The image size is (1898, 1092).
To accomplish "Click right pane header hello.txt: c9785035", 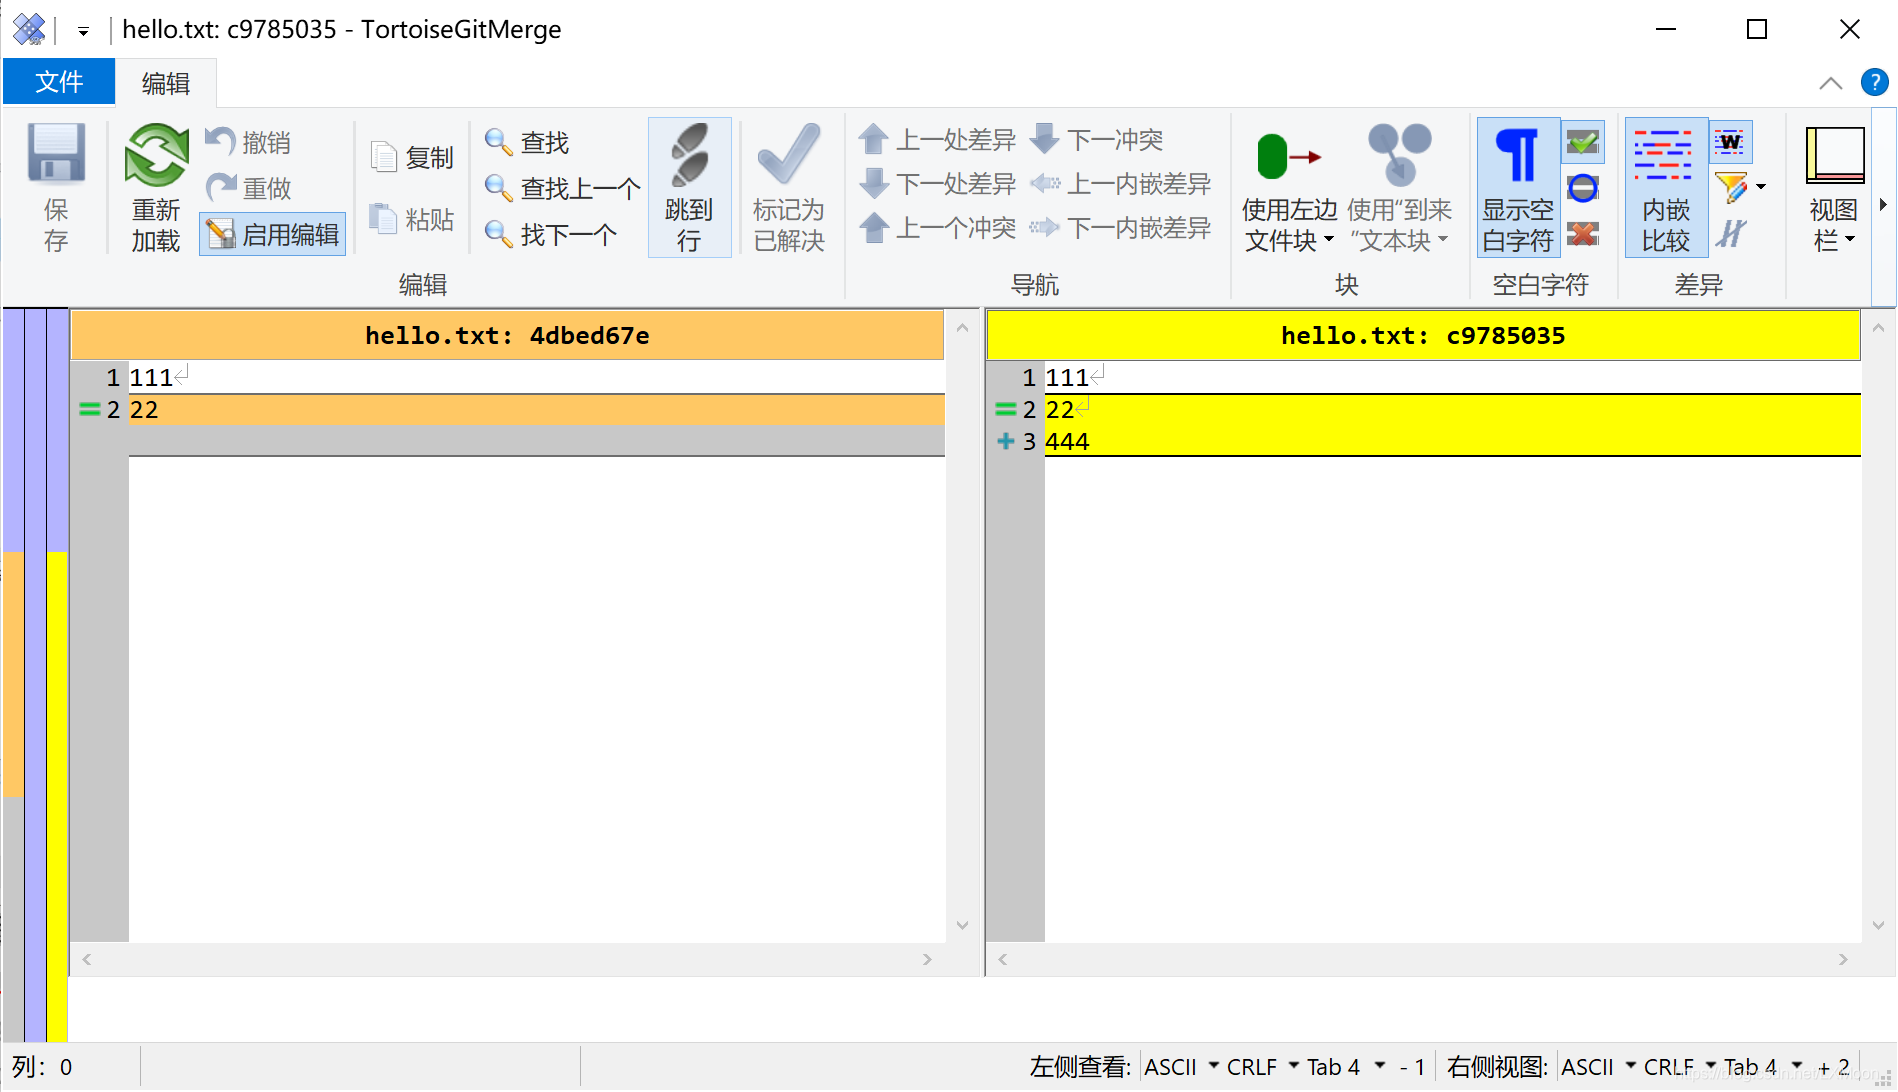I will tap(1423, 335).
